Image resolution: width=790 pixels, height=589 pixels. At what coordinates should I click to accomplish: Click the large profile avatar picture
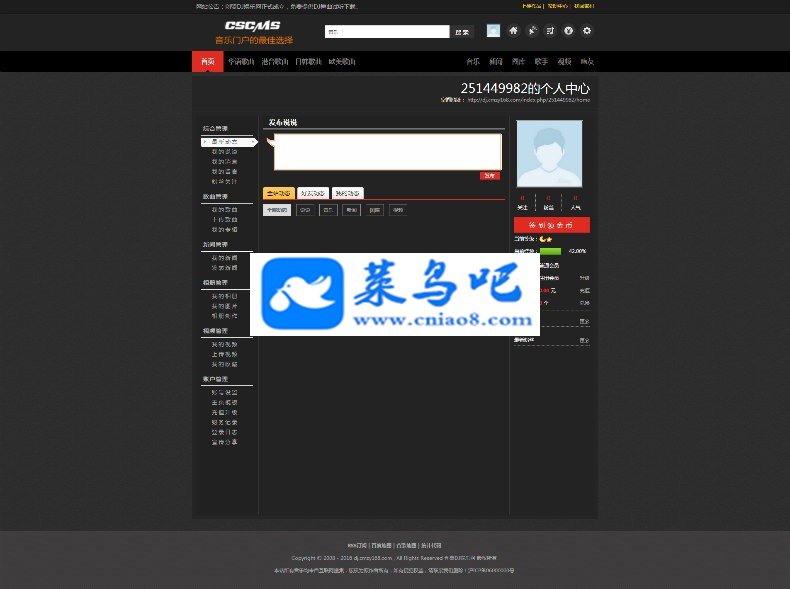click(549, 154)
